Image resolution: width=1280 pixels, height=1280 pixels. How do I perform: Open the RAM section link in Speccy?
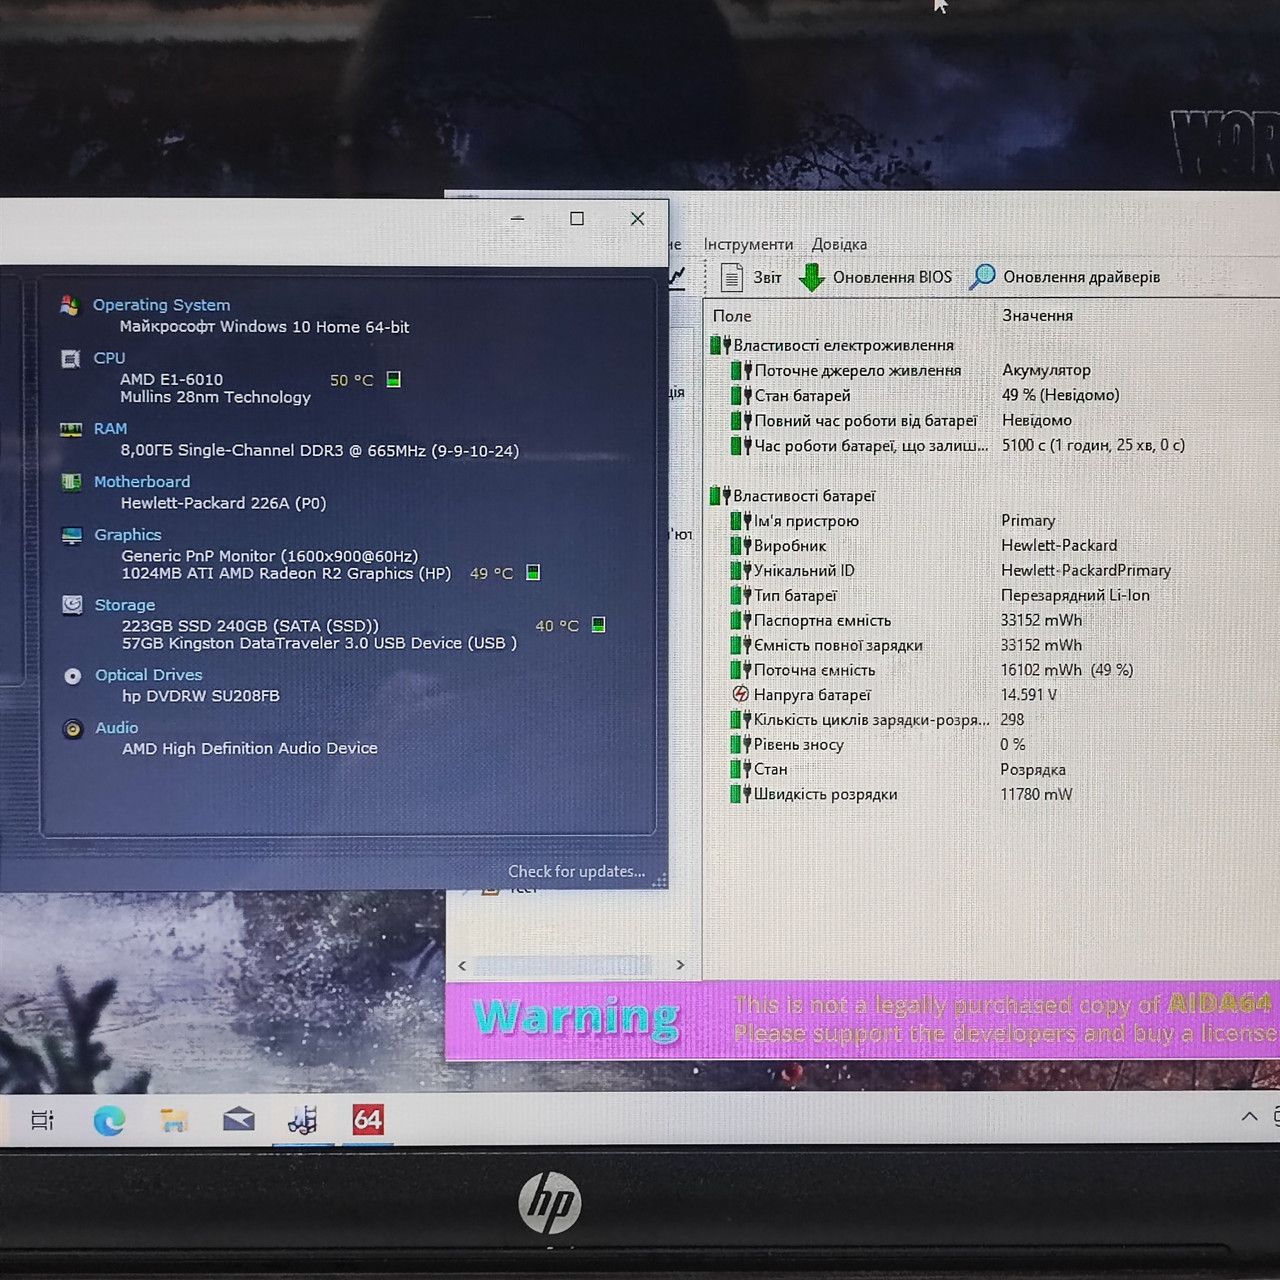coord(110,429)
